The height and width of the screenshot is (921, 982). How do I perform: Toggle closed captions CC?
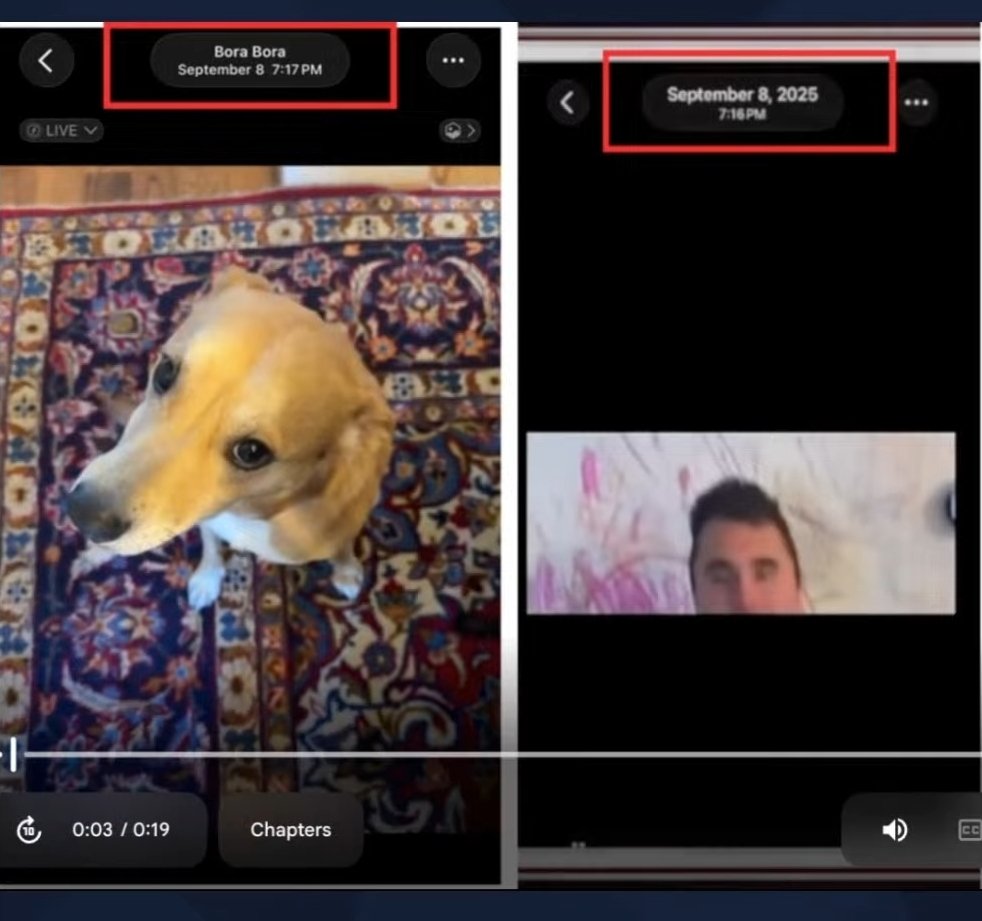[970, 830]
